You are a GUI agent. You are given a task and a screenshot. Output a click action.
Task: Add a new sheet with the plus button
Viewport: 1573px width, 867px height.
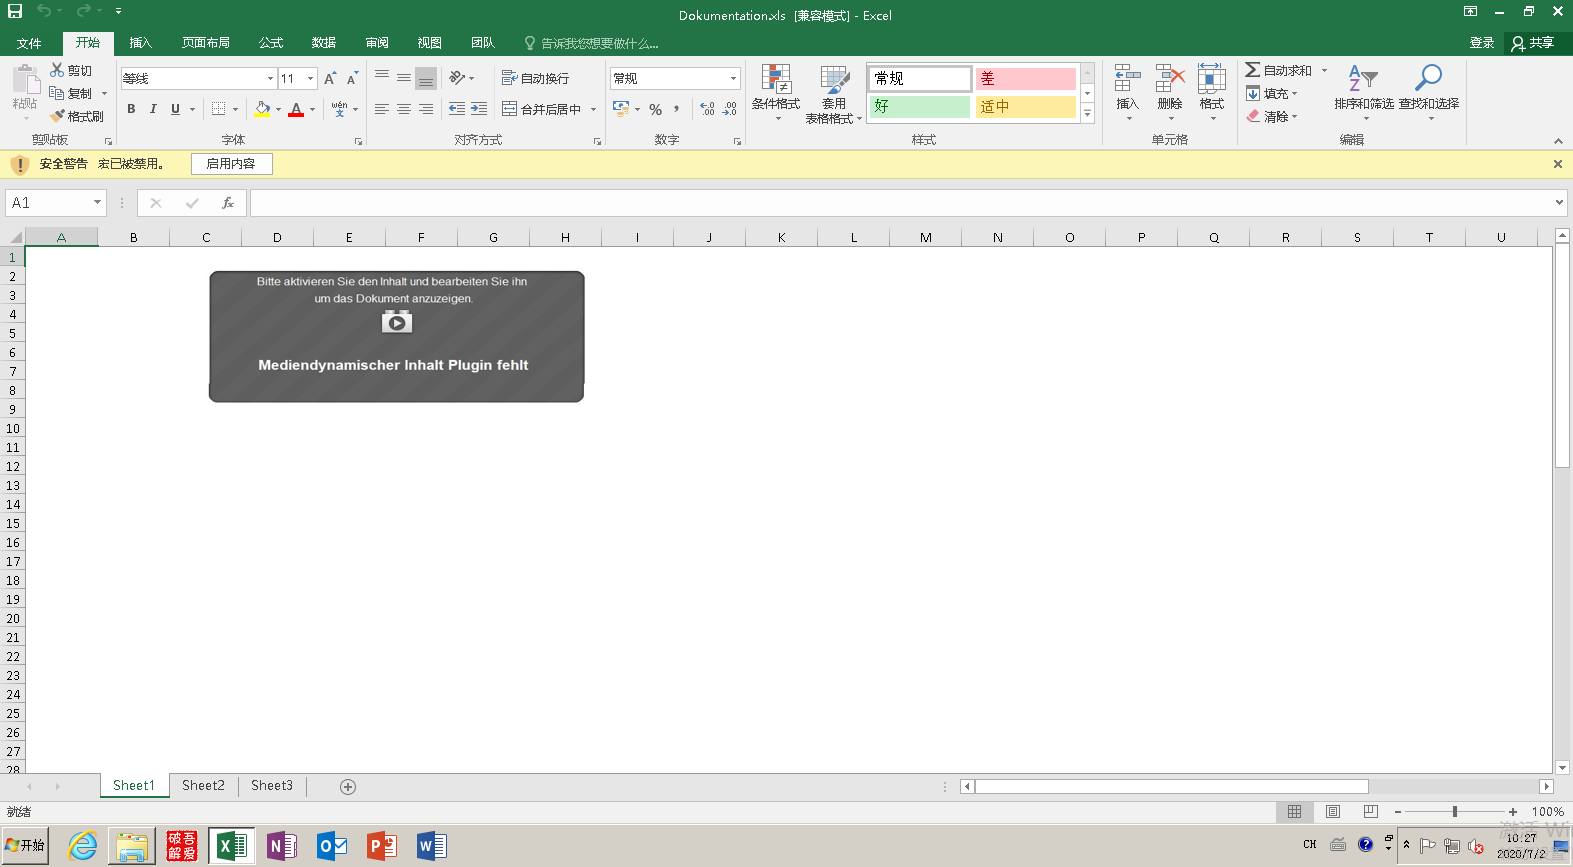348,787
